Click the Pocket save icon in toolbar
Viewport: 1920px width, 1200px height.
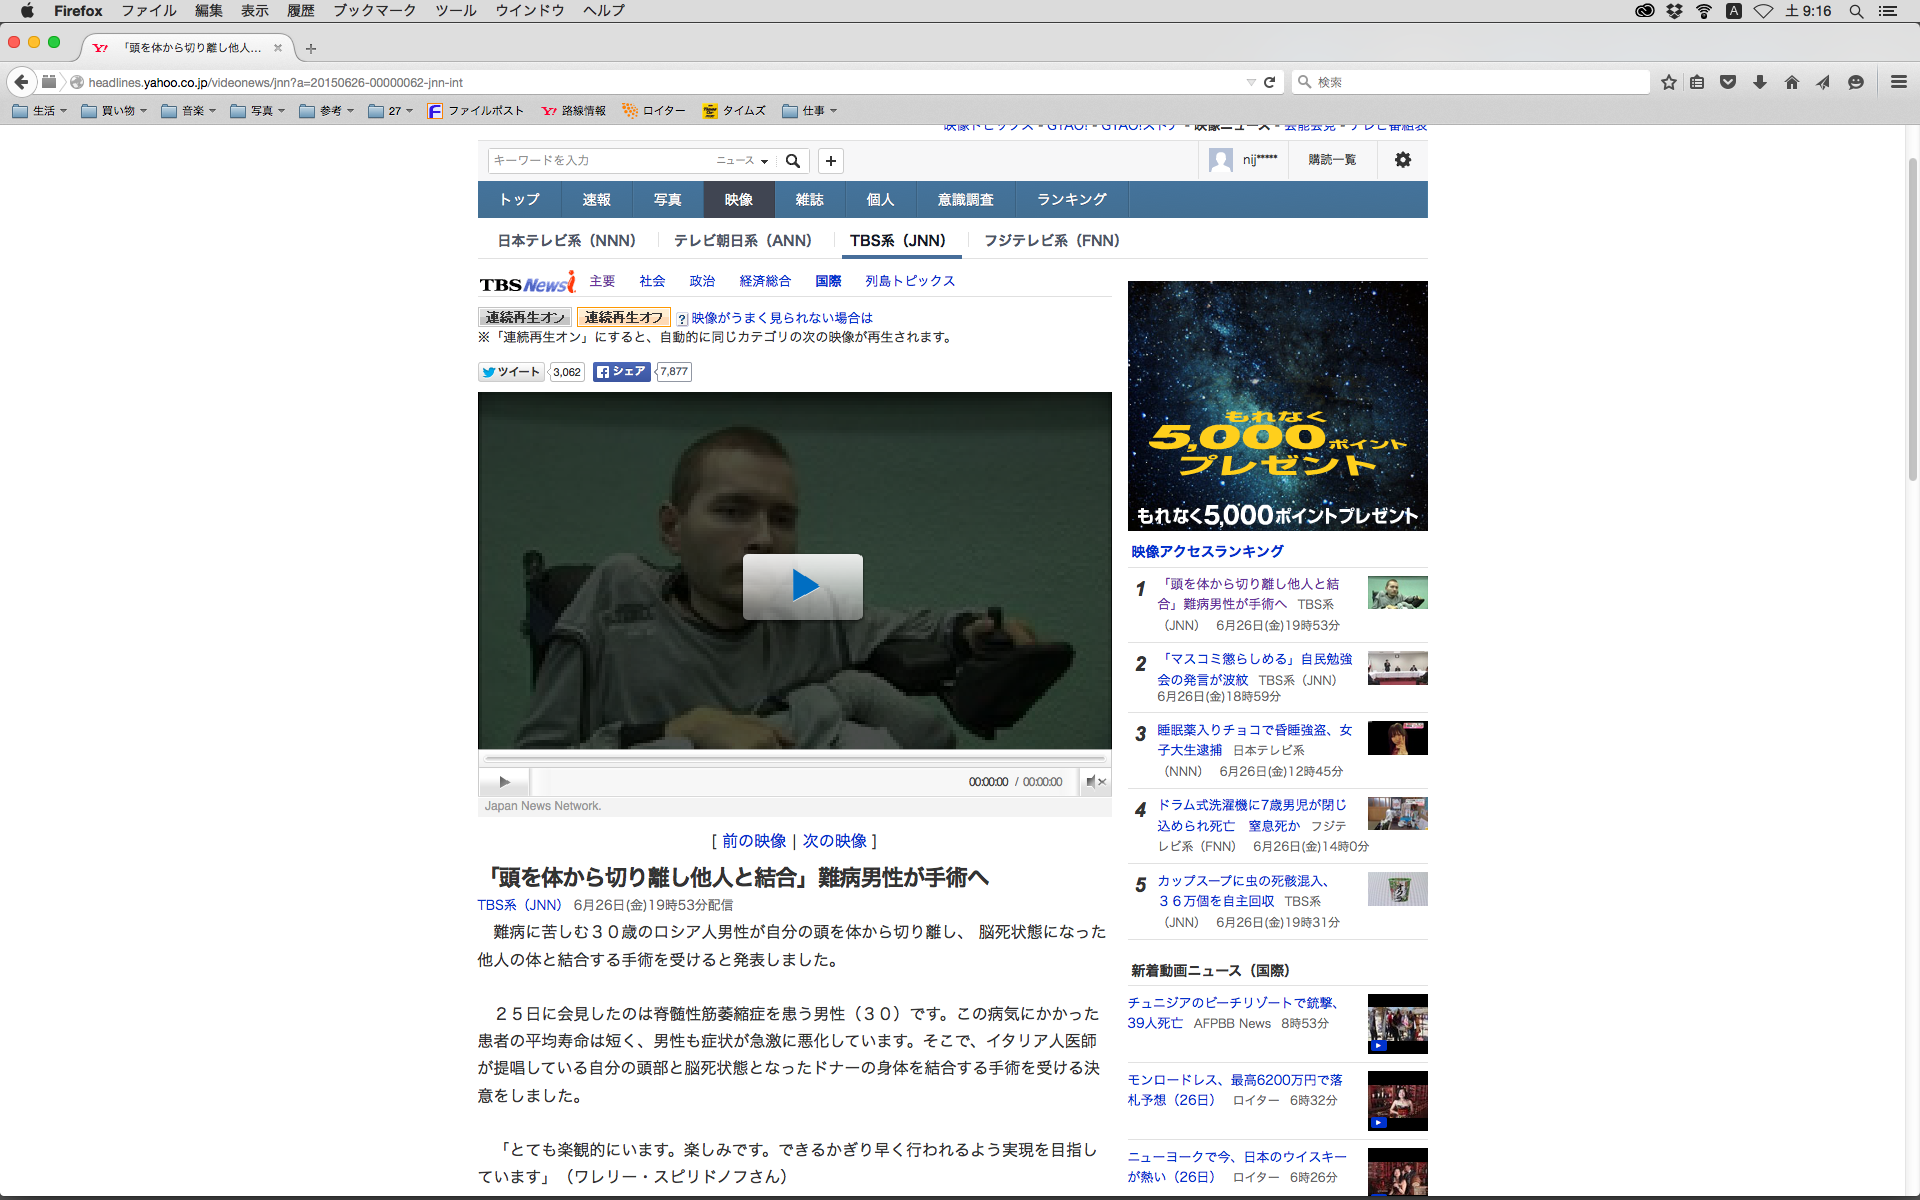point(1728,82)
